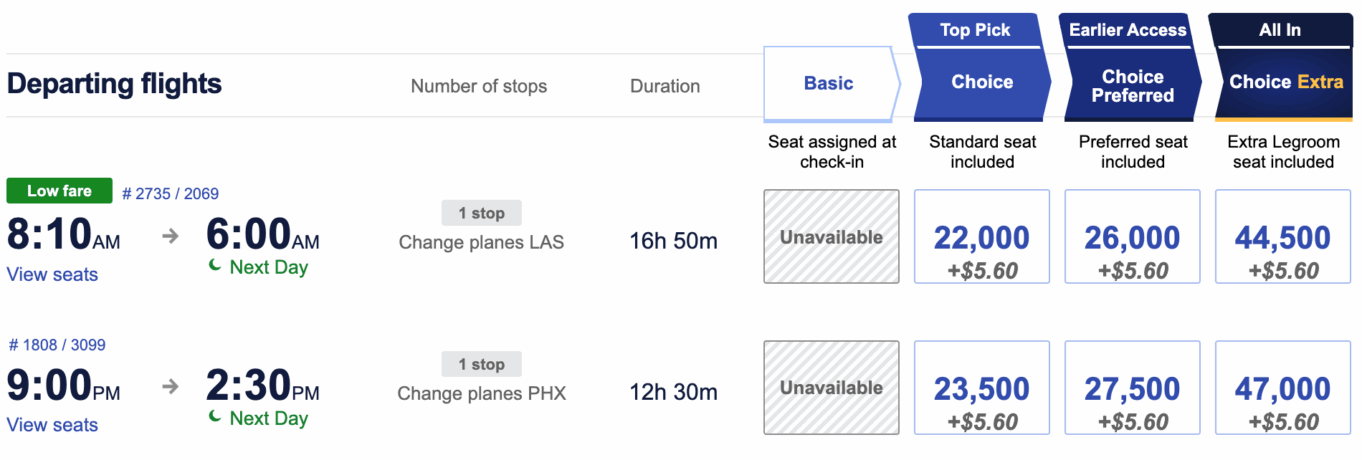1362x460 pixels.
Task: Click the 1 stop badge for PHX flight
Action: click(481, 364)
